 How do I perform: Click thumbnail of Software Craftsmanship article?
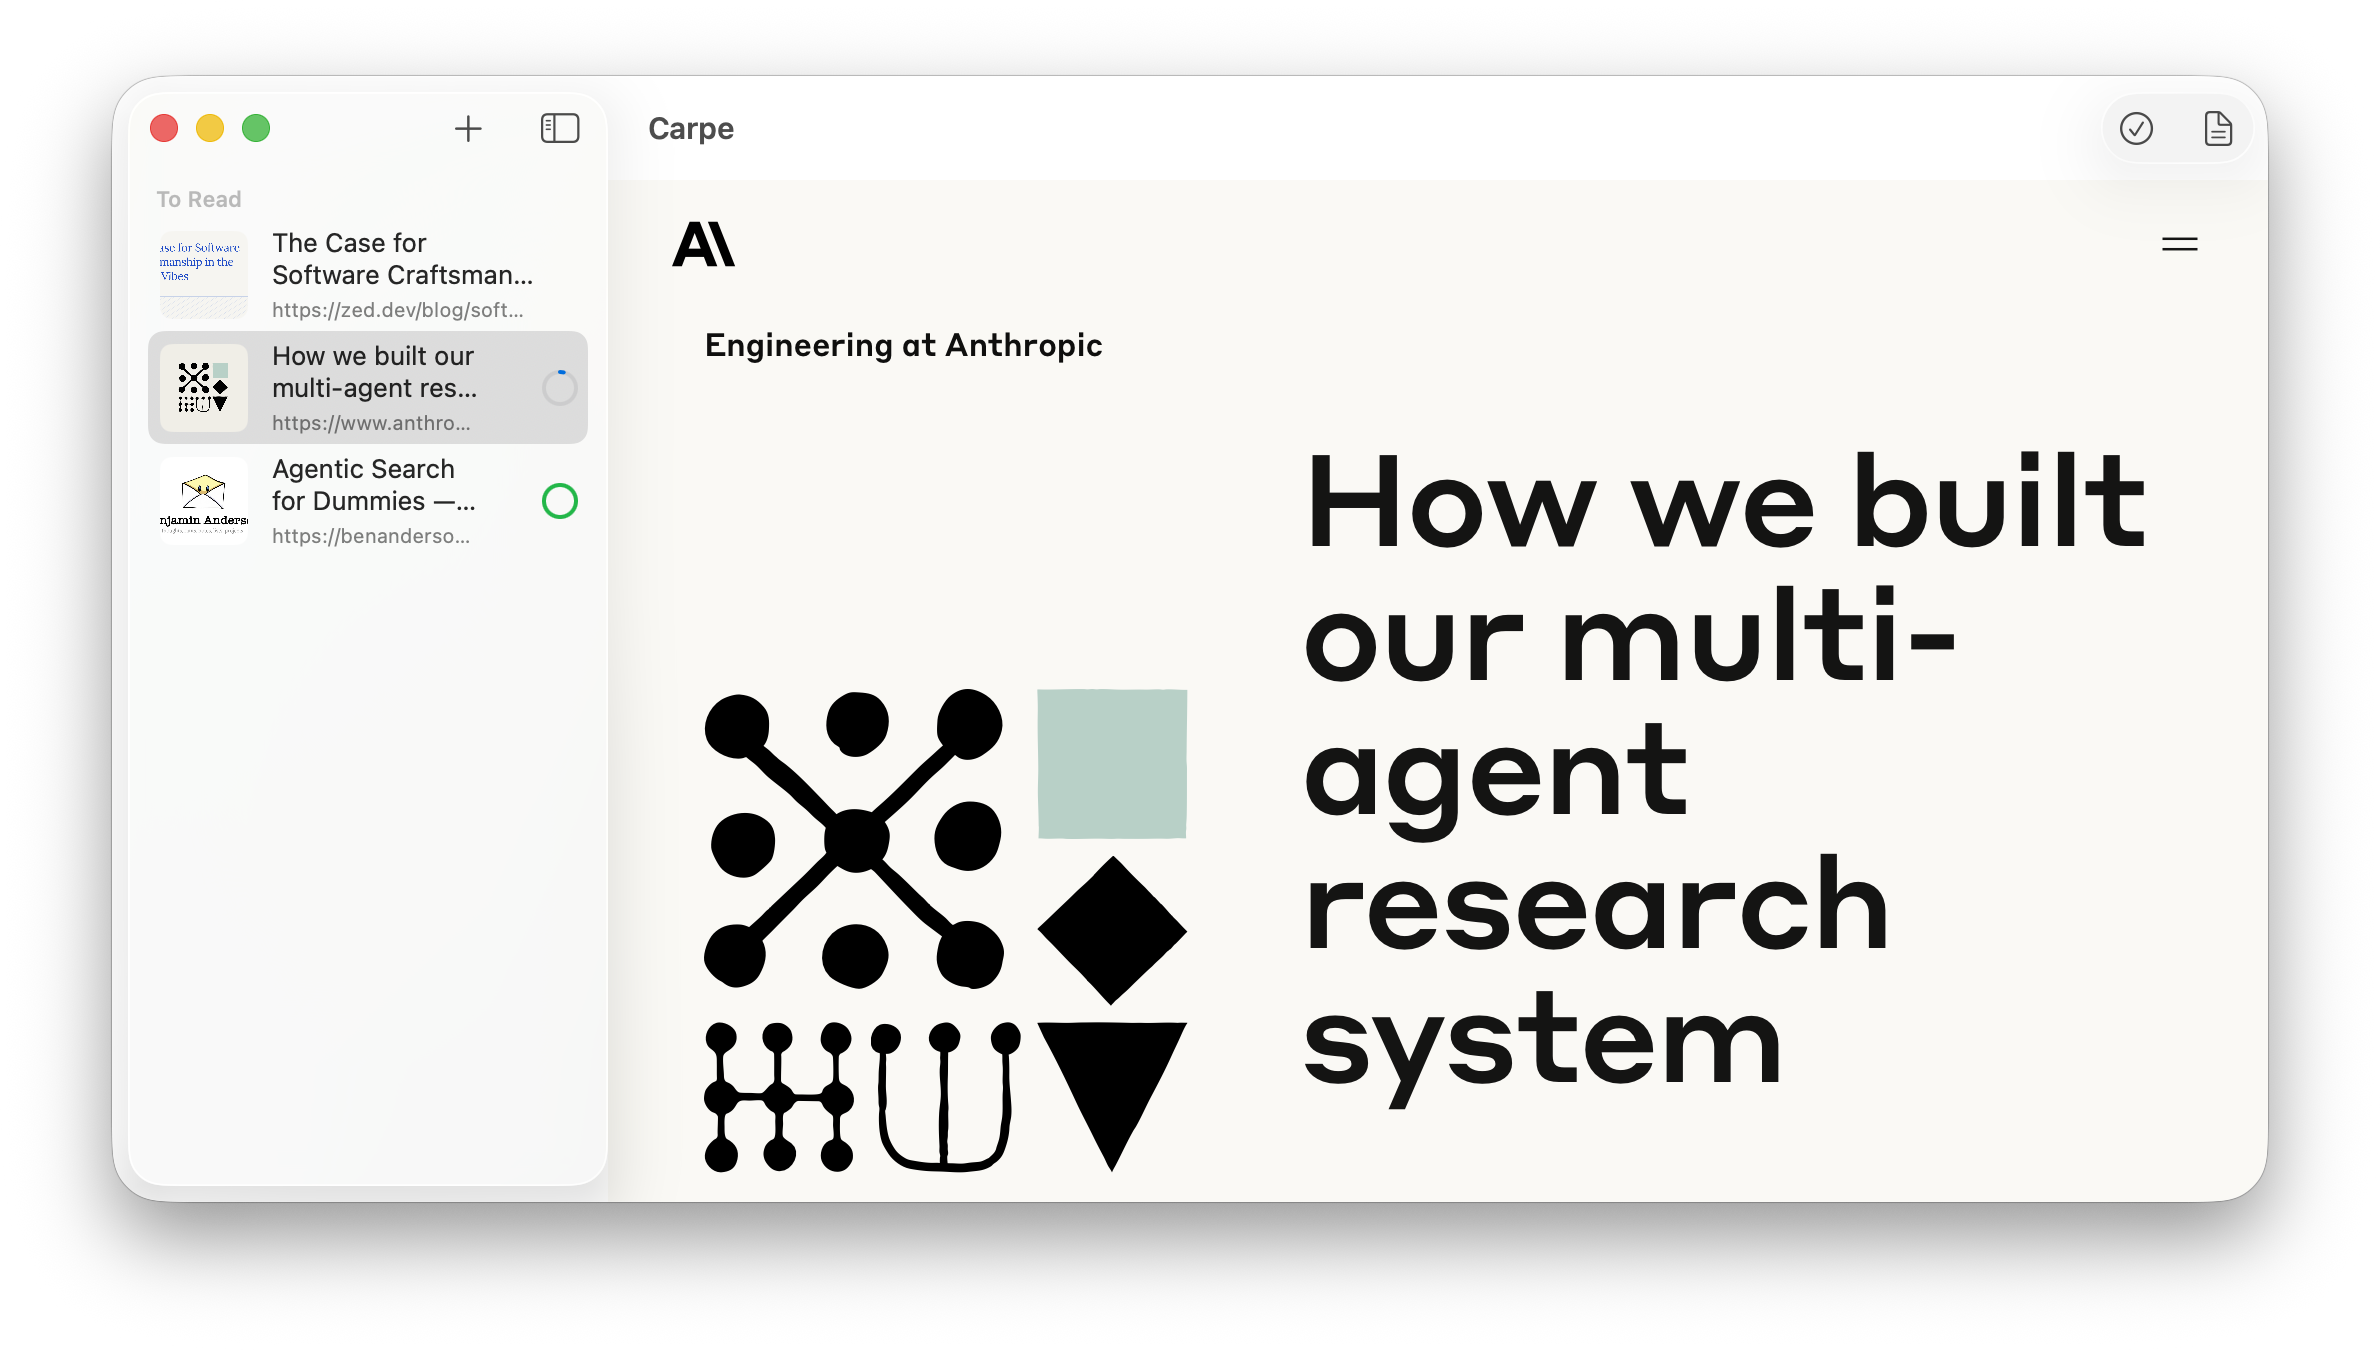point(204,275)
